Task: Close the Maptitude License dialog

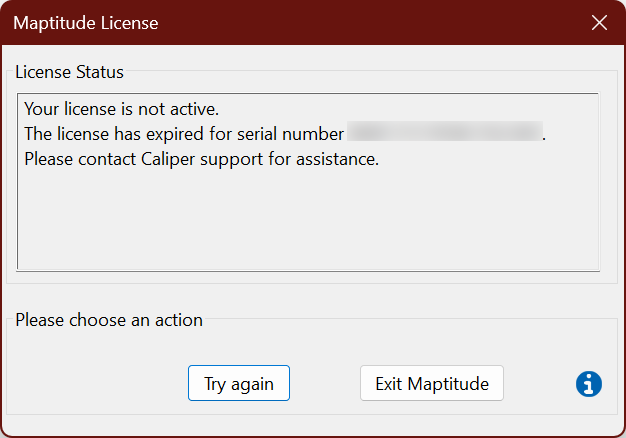Action: pyautogui.click(x=599, y=22)
